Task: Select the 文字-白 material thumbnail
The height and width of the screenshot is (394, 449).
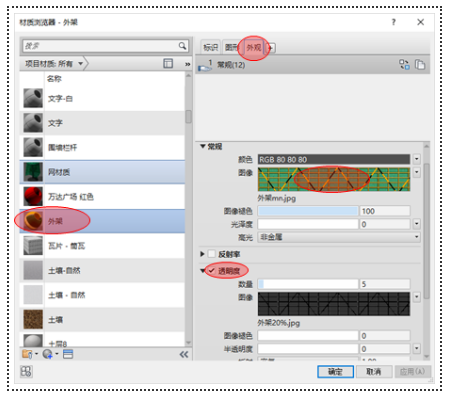Action: [x=33, y=98]
